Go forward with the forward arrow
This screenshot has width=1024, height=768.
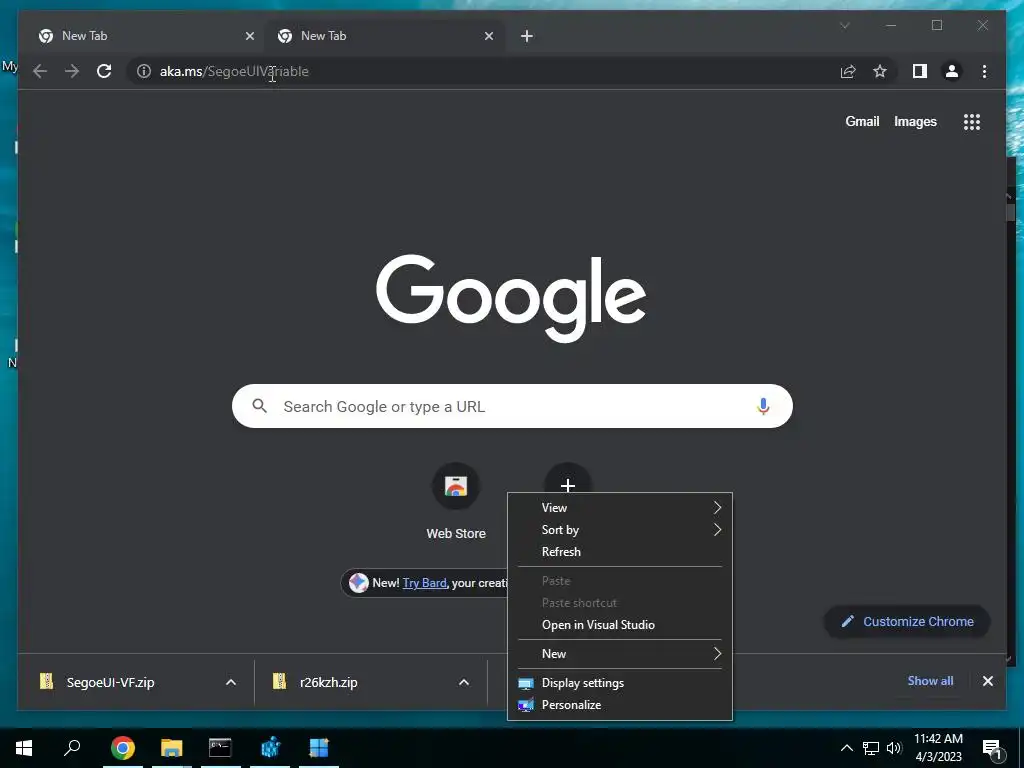(x=72, y=71)
